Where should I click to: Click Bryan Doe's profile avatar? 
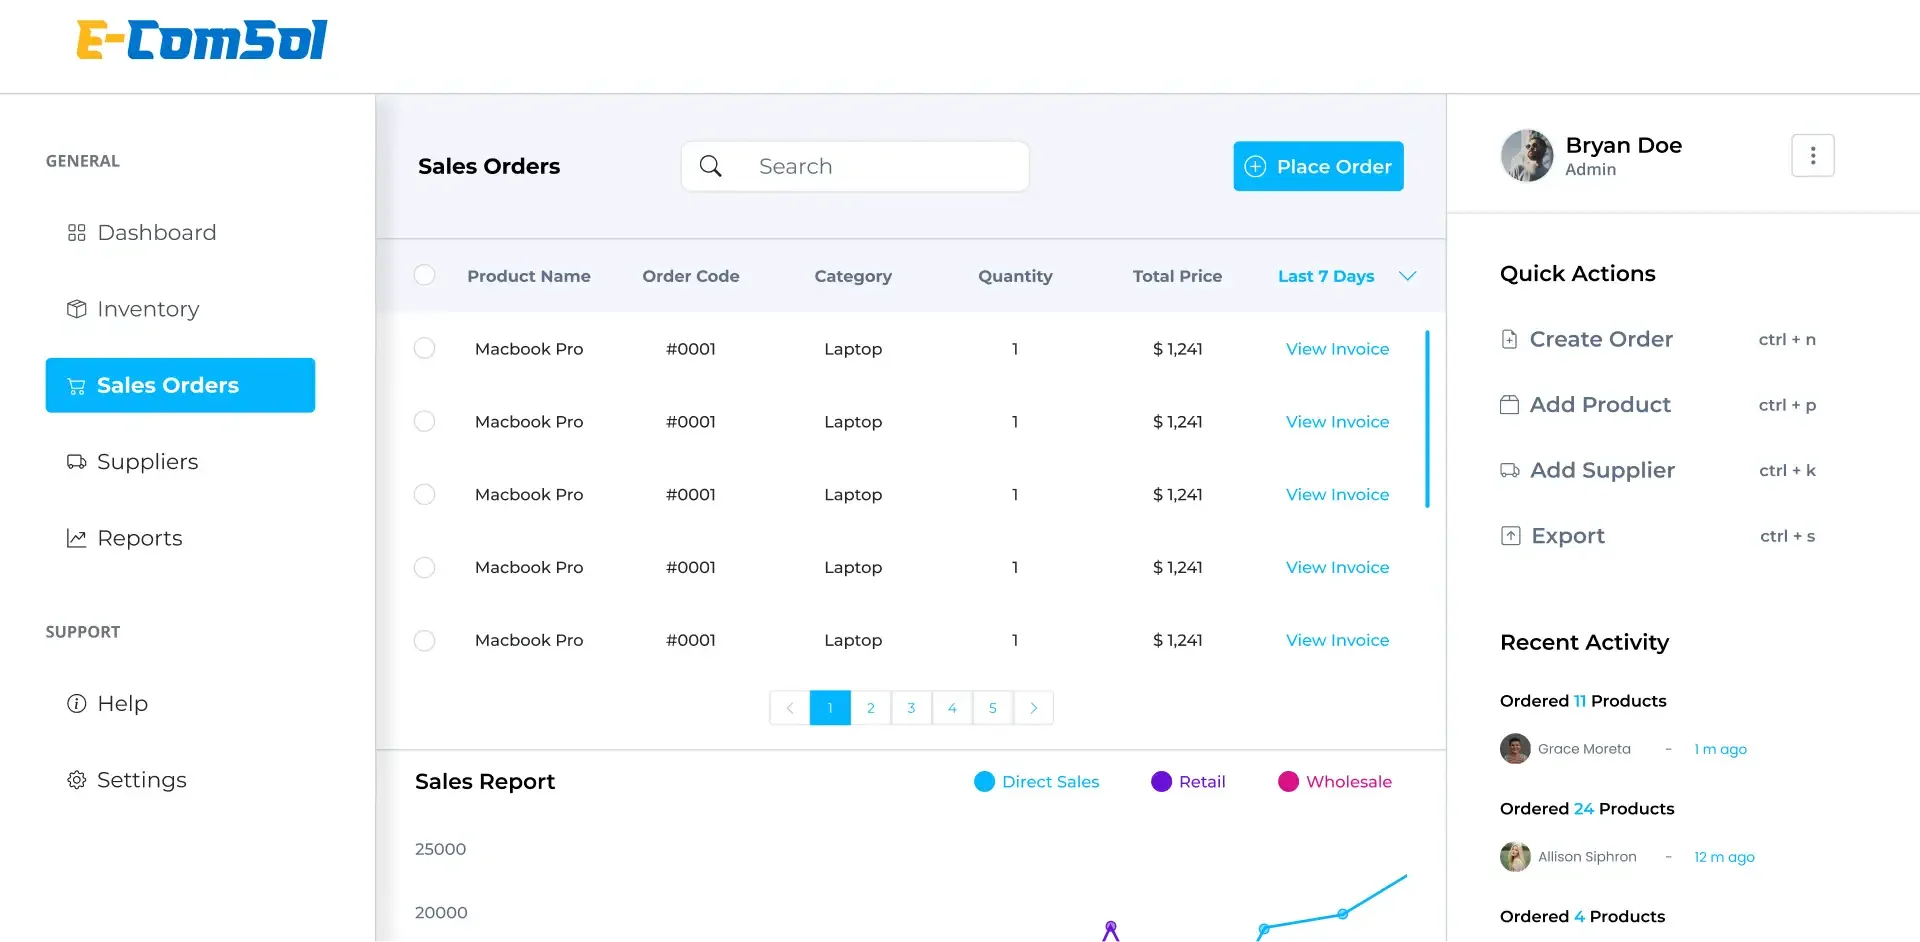[x=1527, y=155]
